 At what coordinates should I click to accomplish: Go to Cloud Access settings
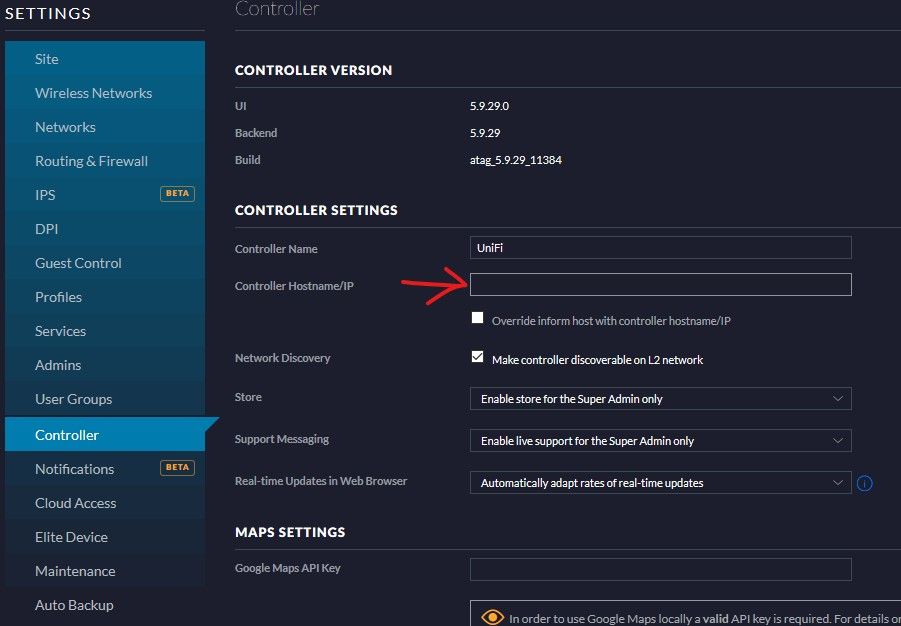[x=105, y=503]
